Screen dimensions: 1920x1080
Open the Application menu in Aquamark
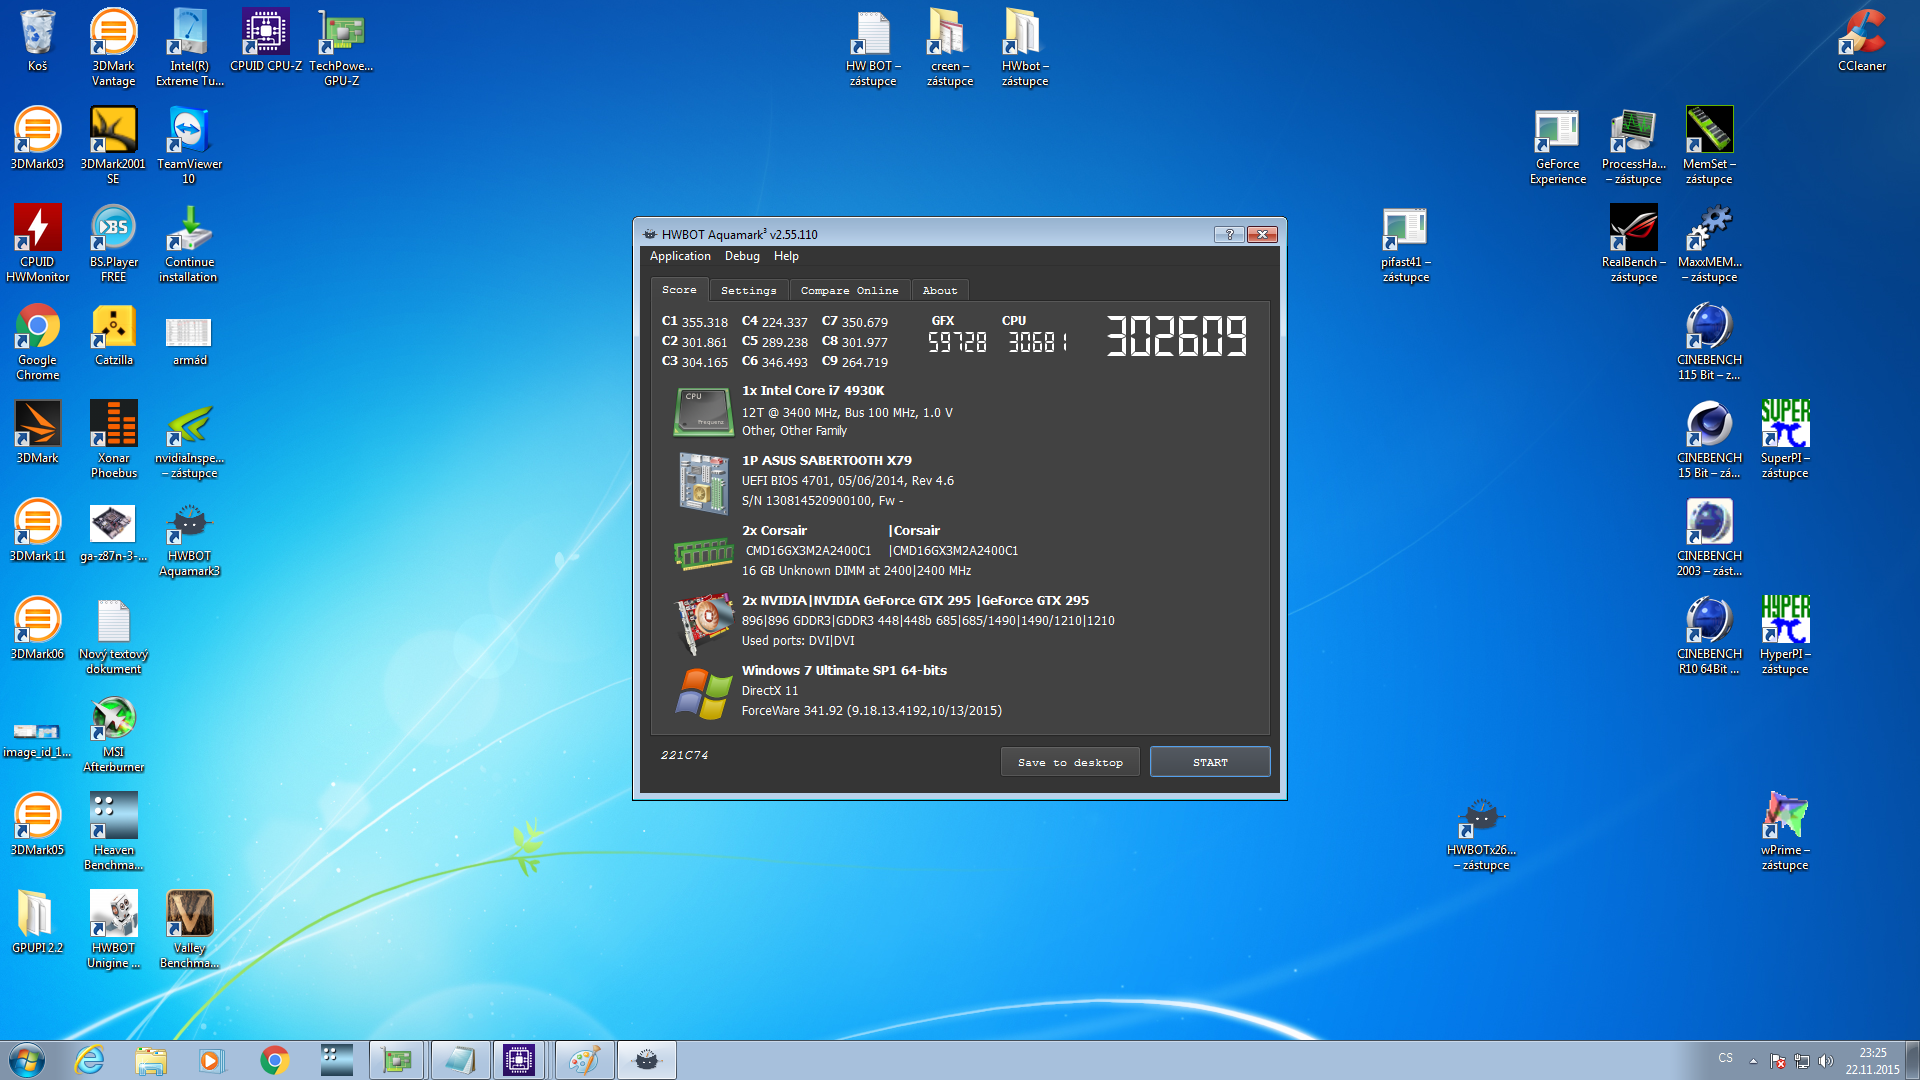coord(680,256)
